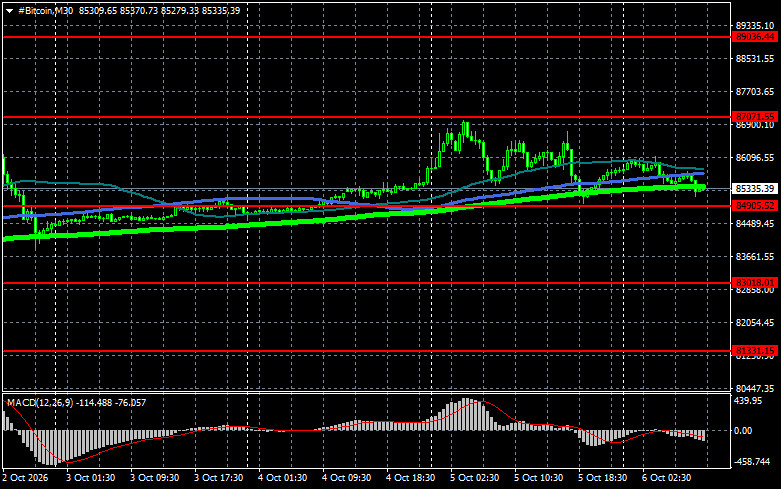Image resolution: width=781 pixels, height=489 pixels.
Task: Click the 4 Oct 18:30 time label
Action: click(410, 478)
